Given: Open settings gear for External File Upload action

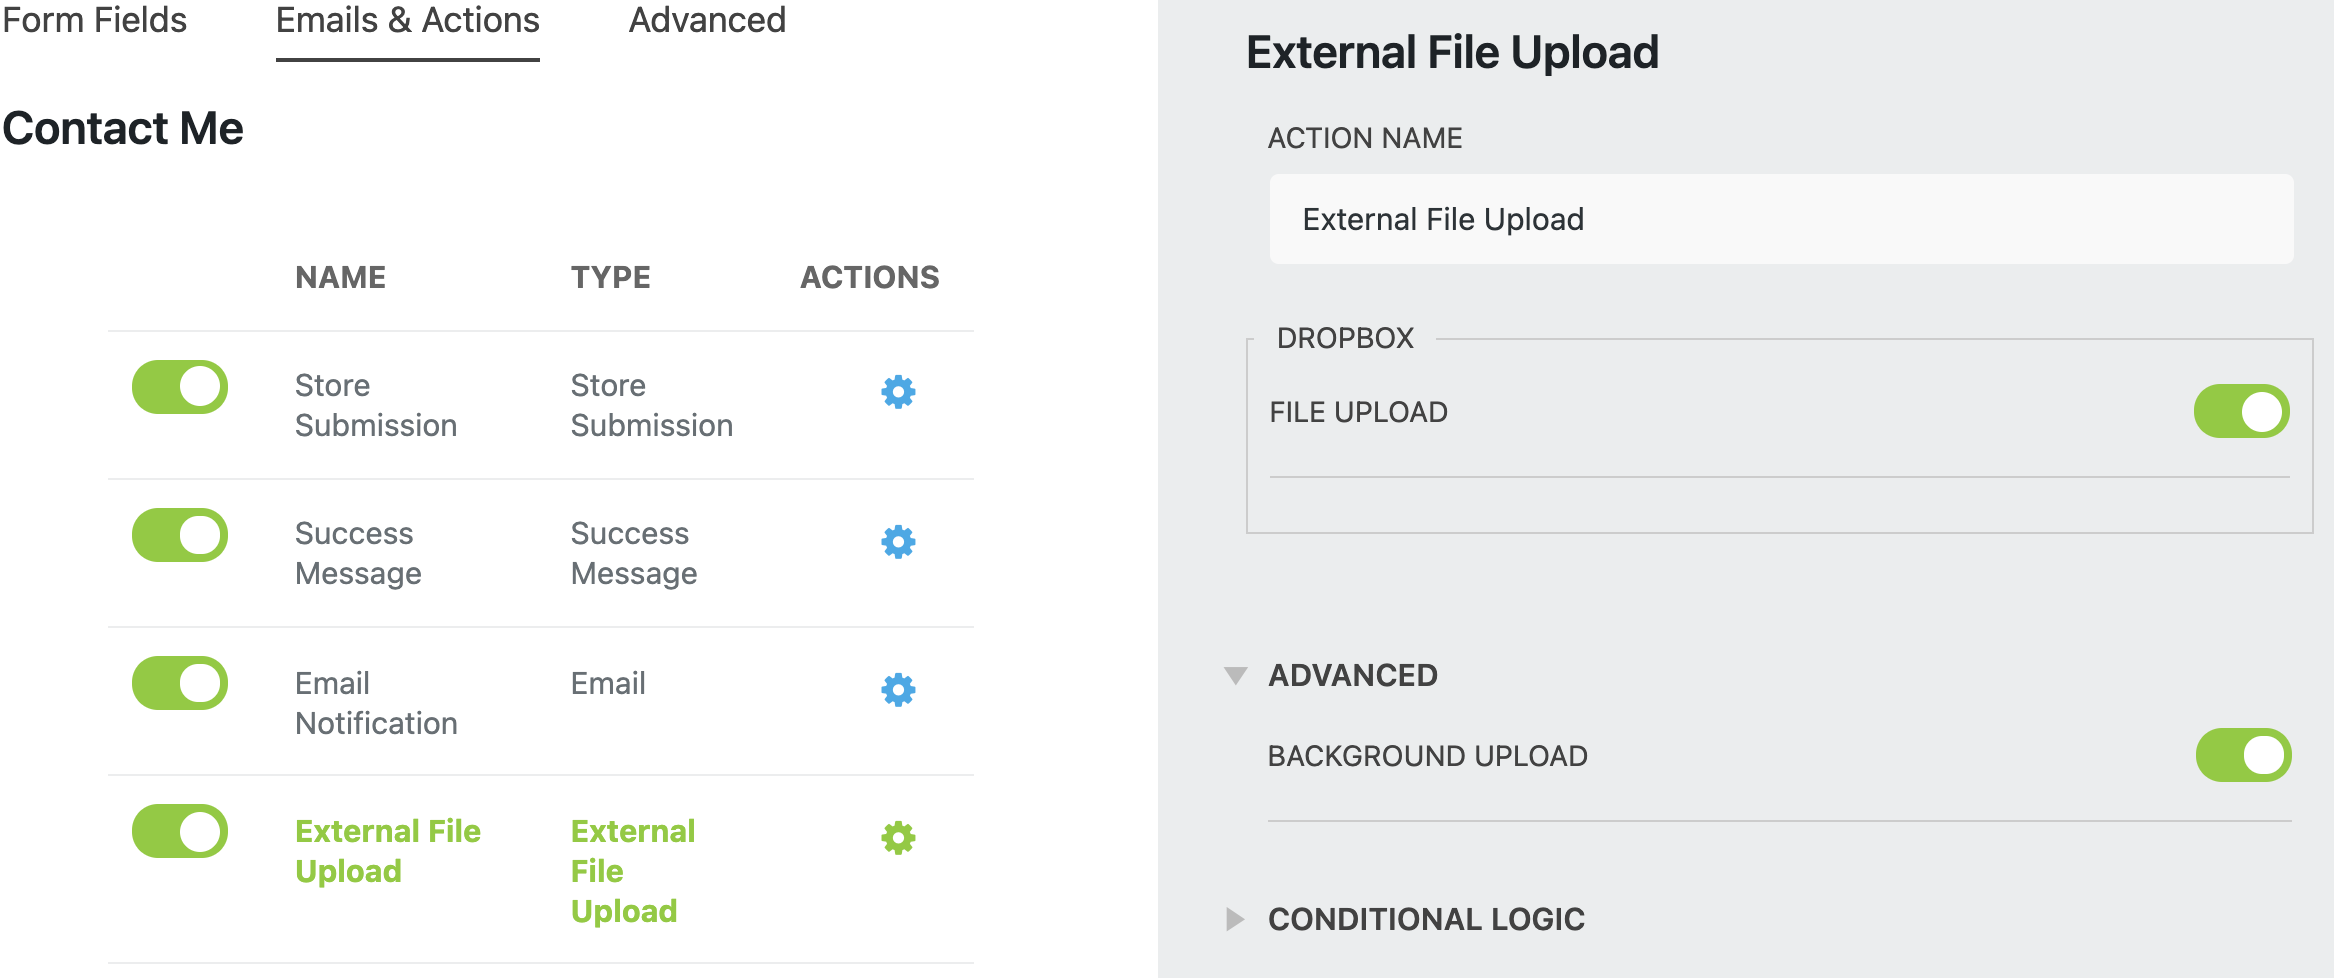Looking at the screenshot, I should coord(897,838).
